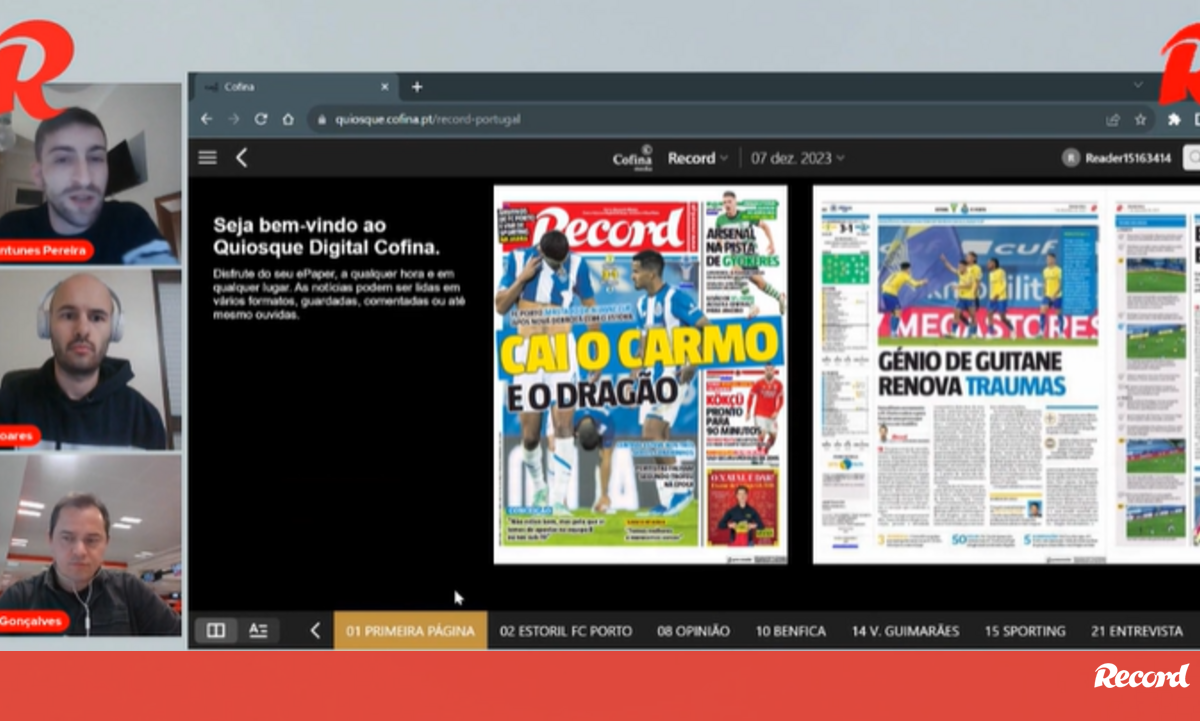Go to the 15 Sporting section
This screenshot has width=1200, height=721.
(1024, 631)
